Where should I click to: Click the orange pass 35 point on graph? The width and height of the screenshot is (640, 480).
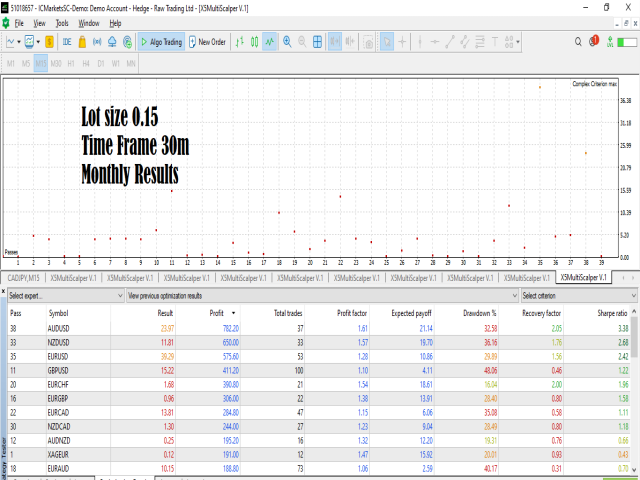[540, 87]
